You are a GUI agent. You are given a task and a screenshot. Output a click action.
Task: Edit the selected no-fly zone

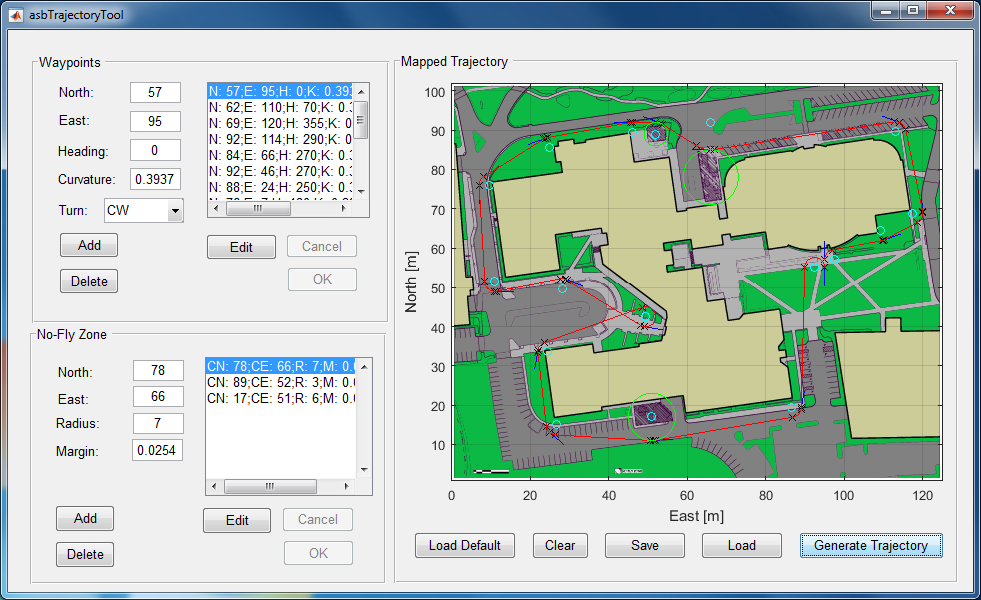pyautogui.click(x=237, y=520)
